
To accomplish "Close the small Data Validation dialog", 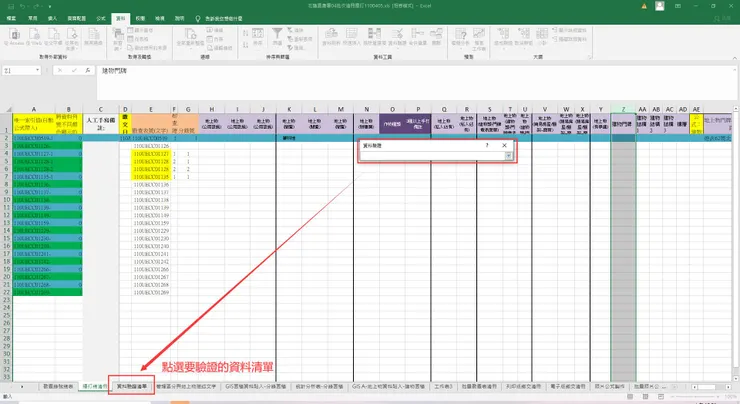I will 505,145.
